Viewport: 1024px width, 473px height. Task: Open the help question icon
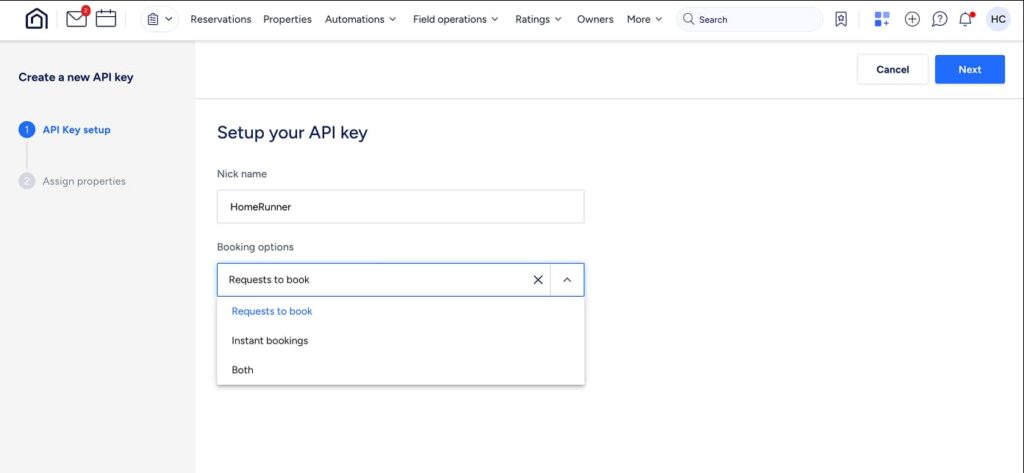tap(939, 20)
